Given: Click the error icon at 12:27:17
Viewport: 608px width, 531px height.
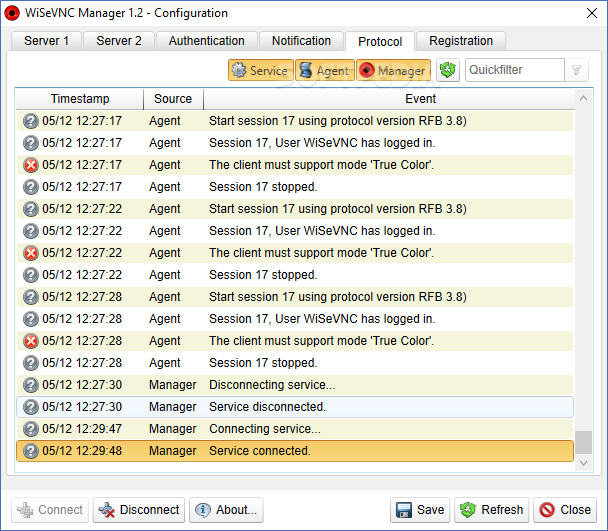Looking at the screenshot, I should pos(31,165).
